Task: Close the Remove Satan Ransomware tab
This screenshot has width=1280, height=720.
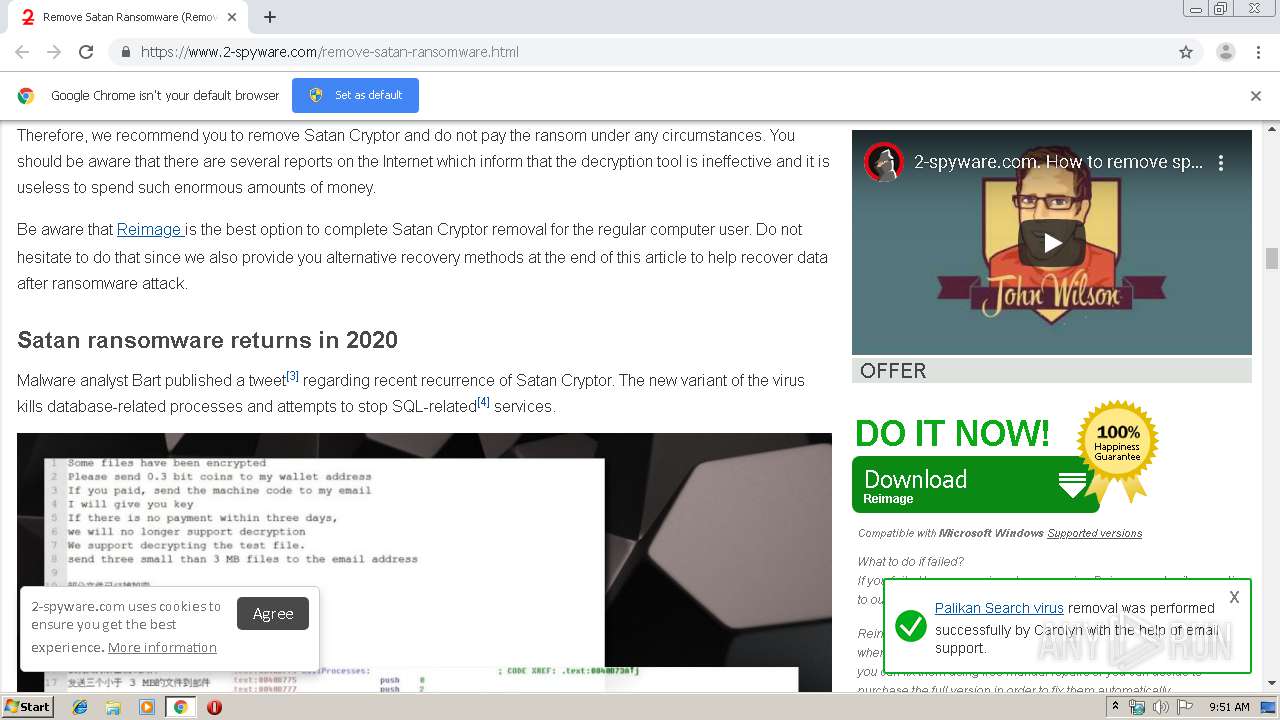Action: pos(232,17)
